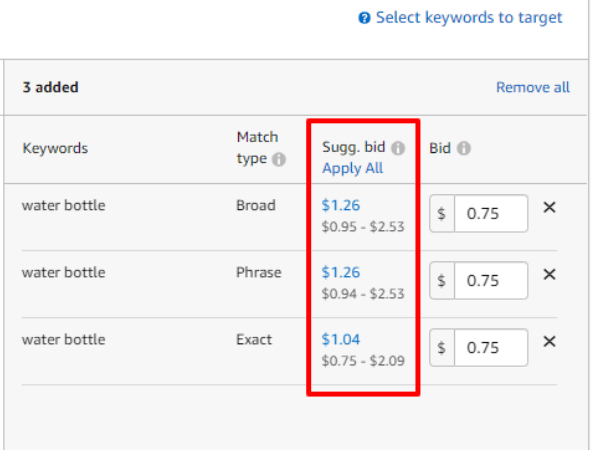This screenshot has height=450, width=591.
Task: Click the Bid column header text
Action: 440,148
